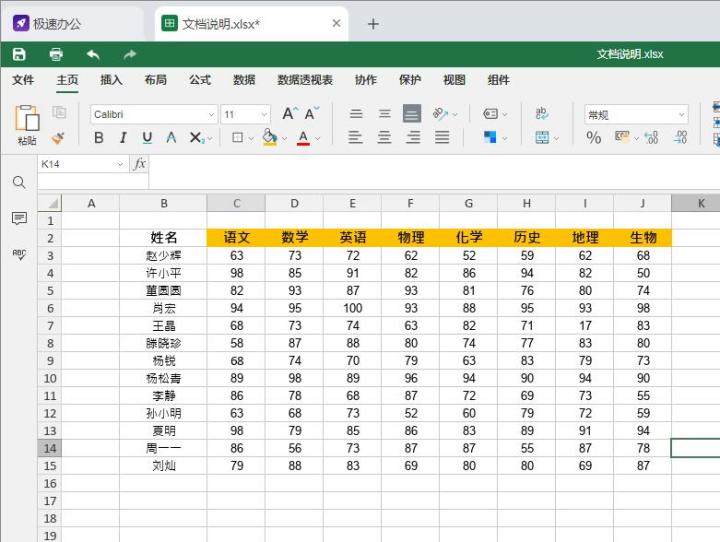Click the increase decimal places icon
Screen dimensions: 720x542
click(x=651, y=137)
